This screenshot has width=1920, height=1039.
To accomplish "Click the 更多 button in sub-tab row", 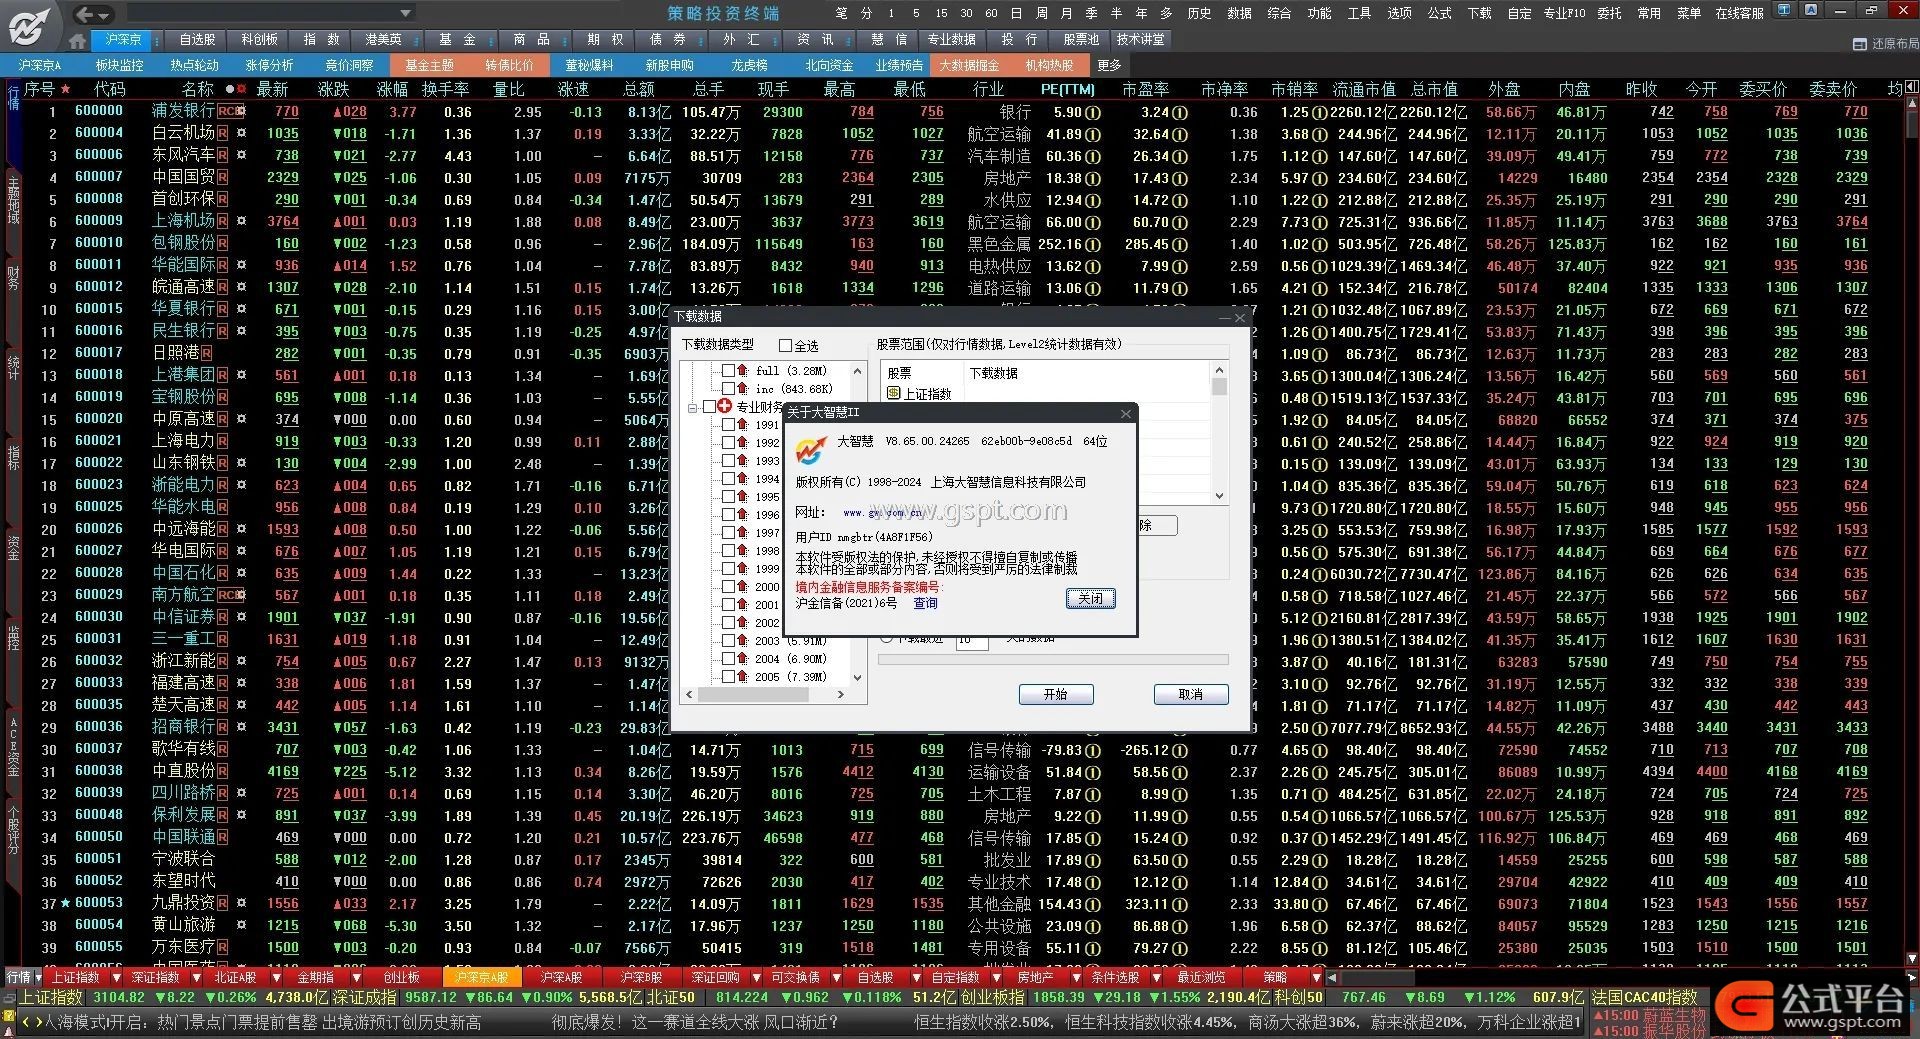I will click(1110, 65).
